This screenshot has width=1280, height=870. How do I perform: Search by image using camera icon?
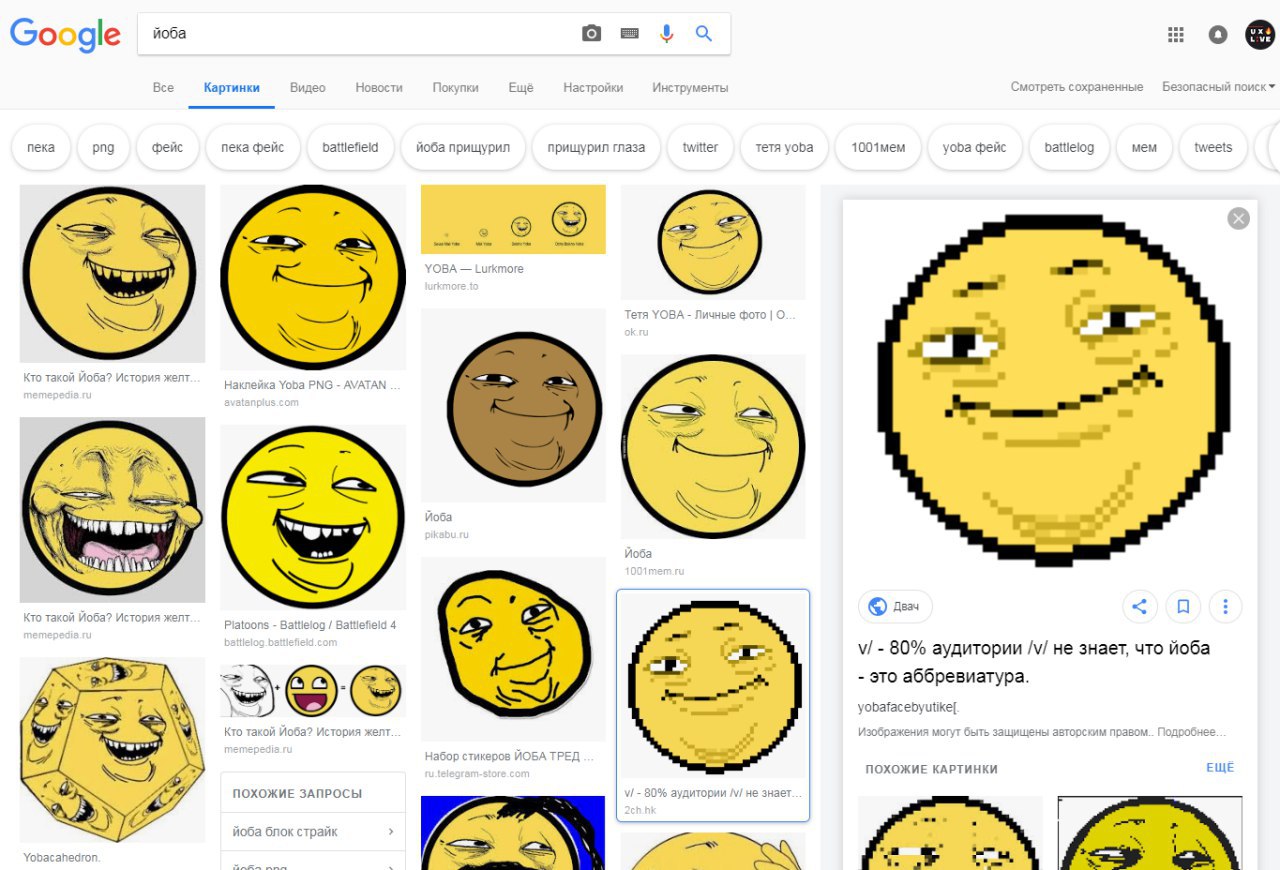592,33
